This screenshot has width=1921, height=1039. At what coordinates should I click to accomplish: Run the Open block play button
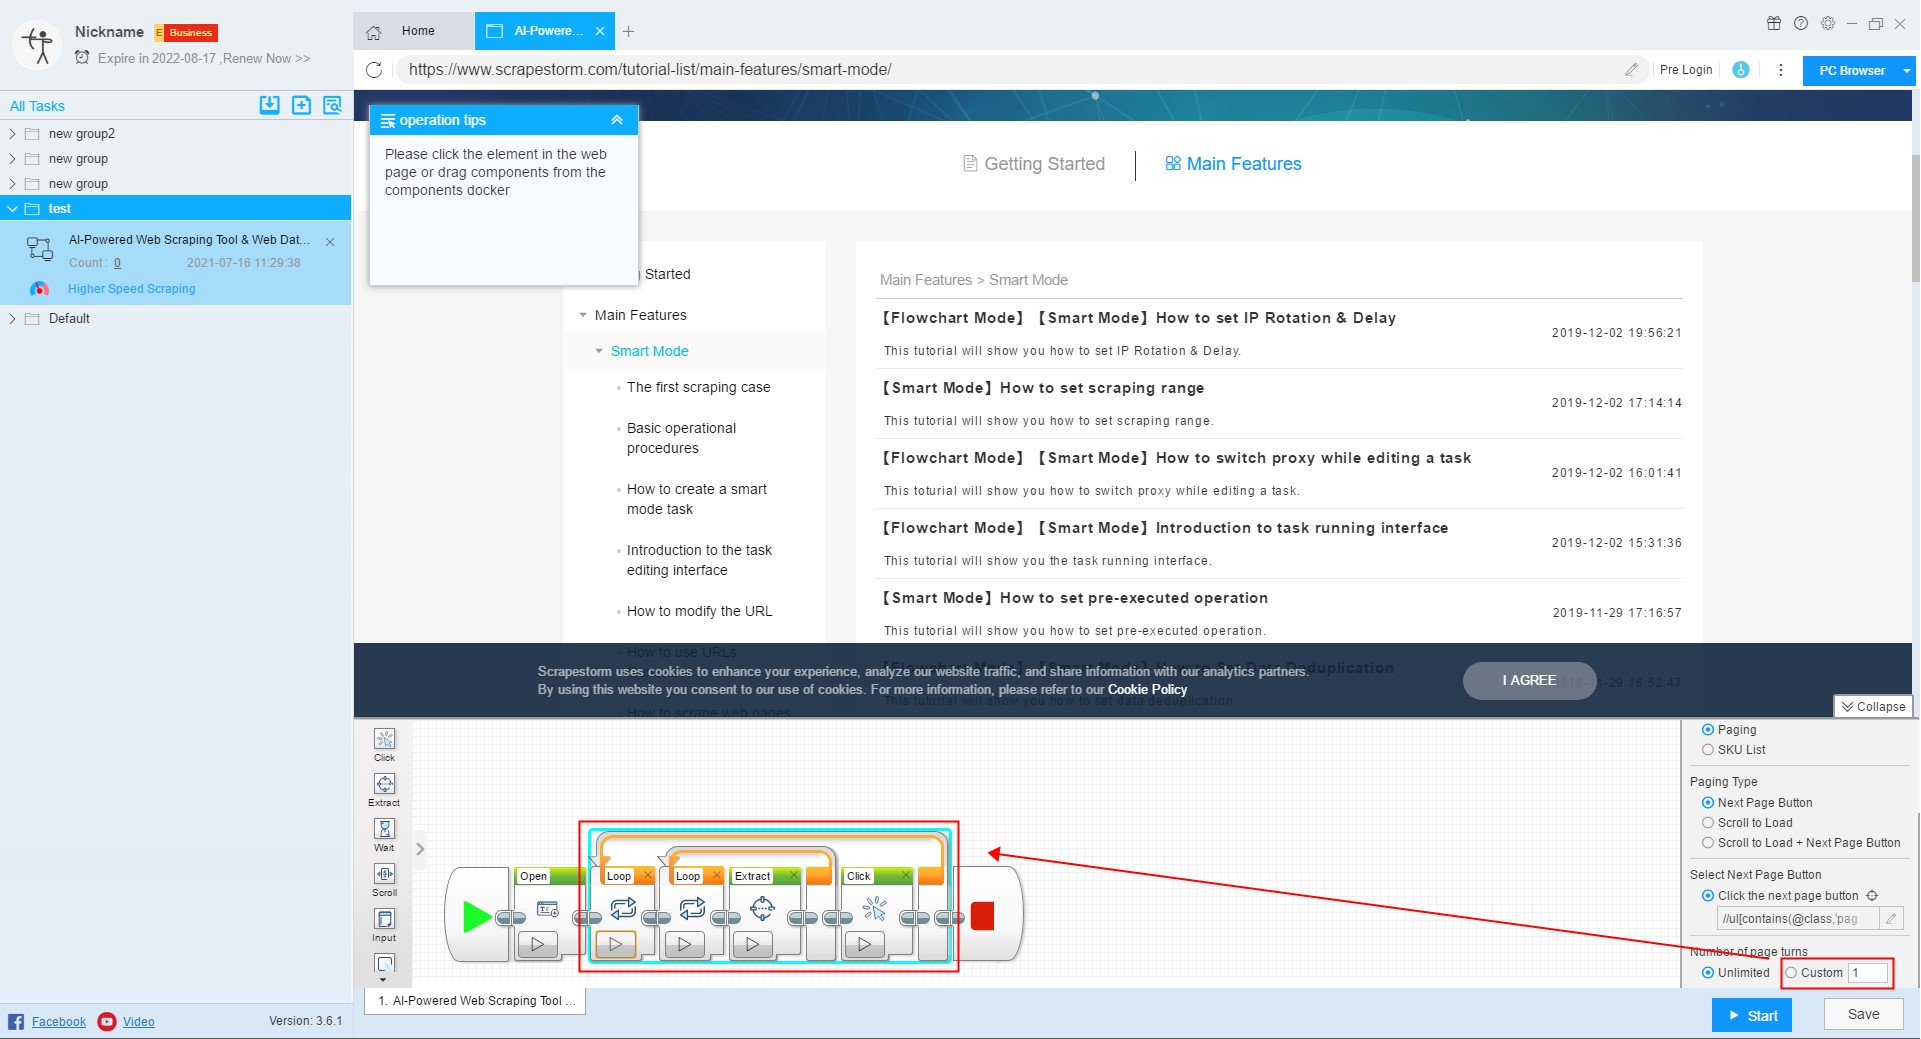click(538, 943)
